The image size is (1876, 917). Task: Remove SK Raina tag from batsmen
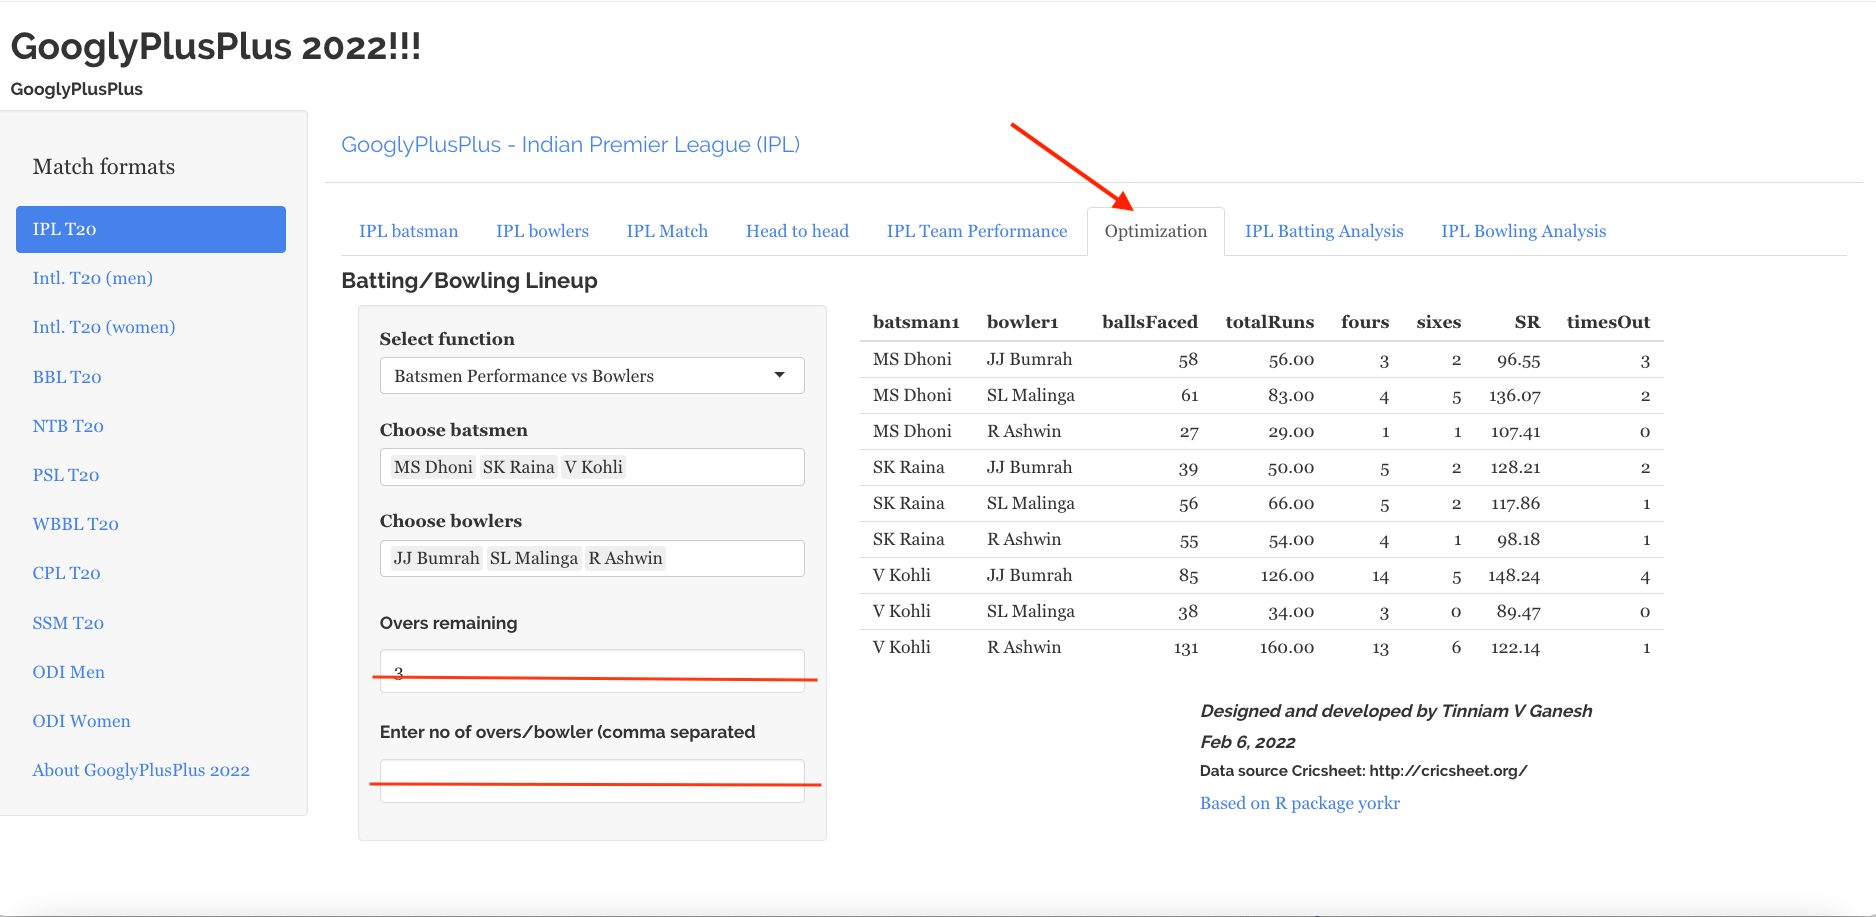point(518,467)
